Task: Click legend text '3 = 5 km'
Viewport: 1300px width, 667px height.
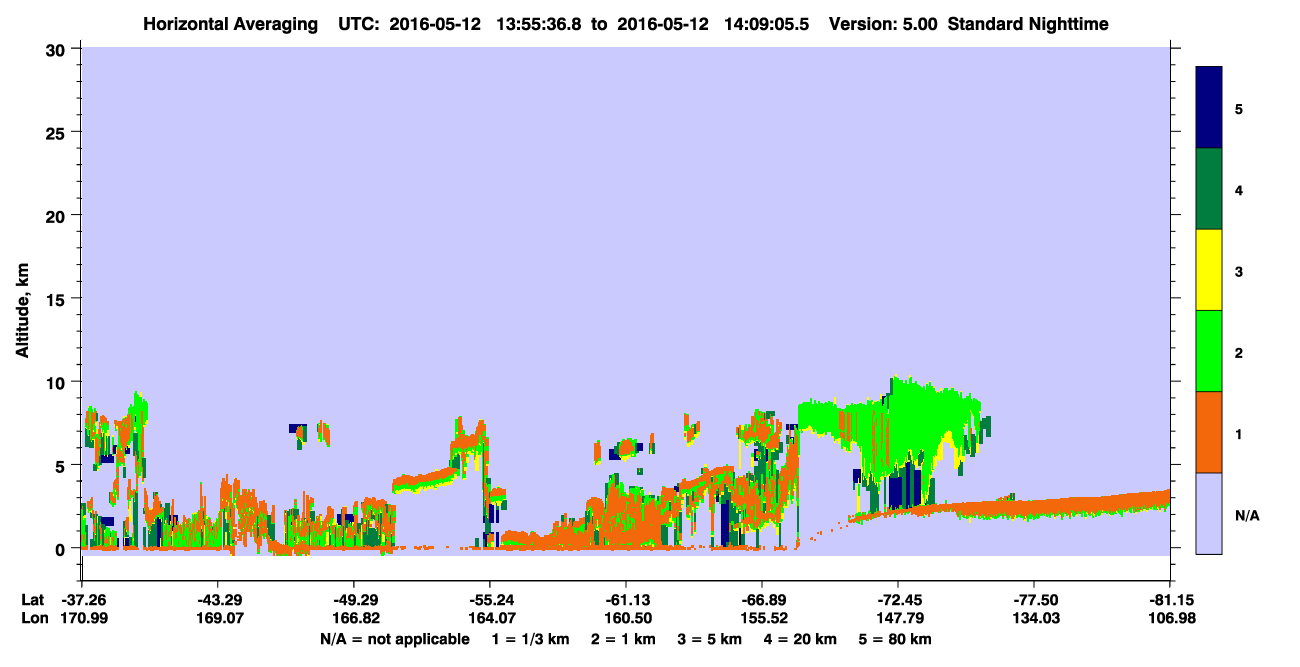Action: tap(712, 639)
